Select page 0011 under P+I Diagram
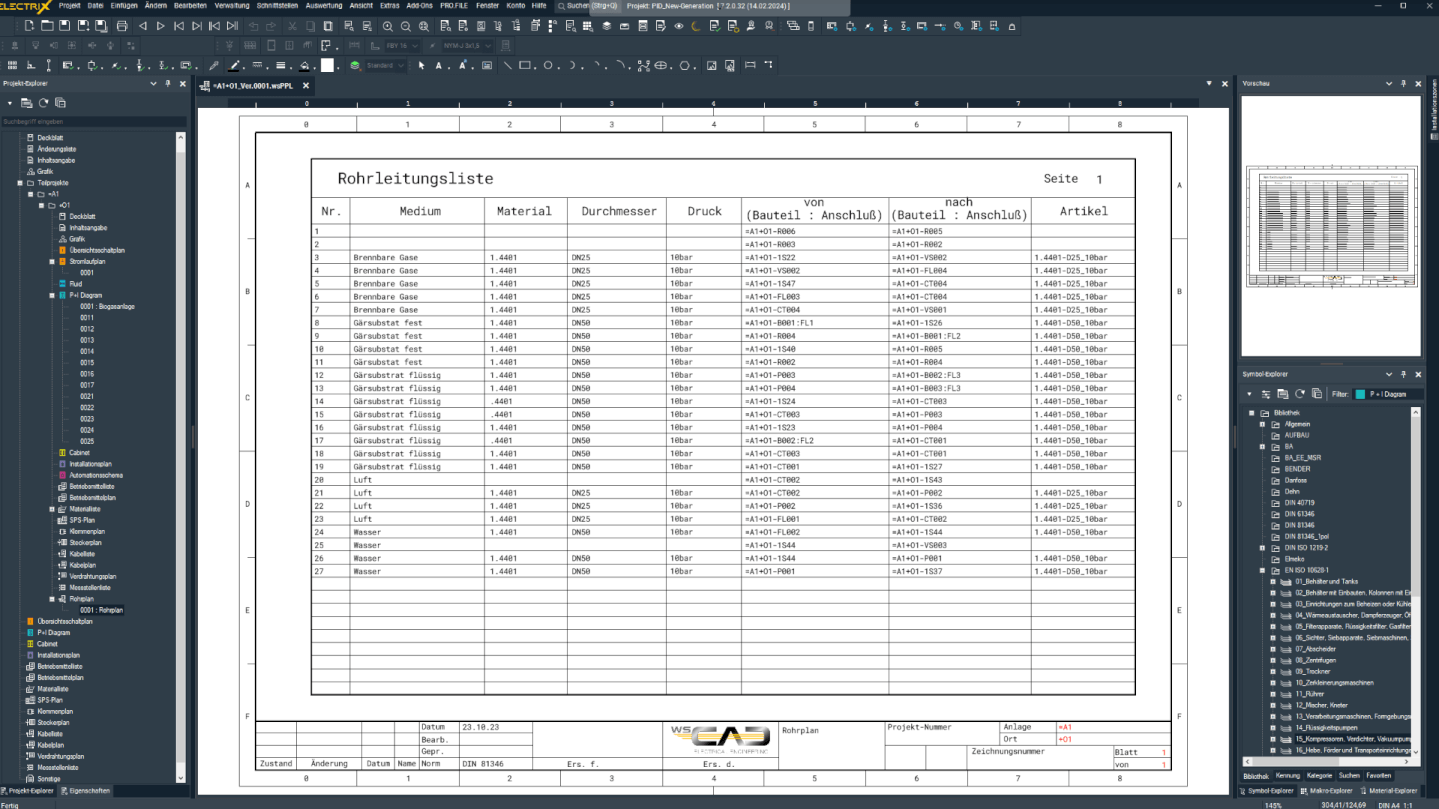1439x809 pixels. click(87, 318)
